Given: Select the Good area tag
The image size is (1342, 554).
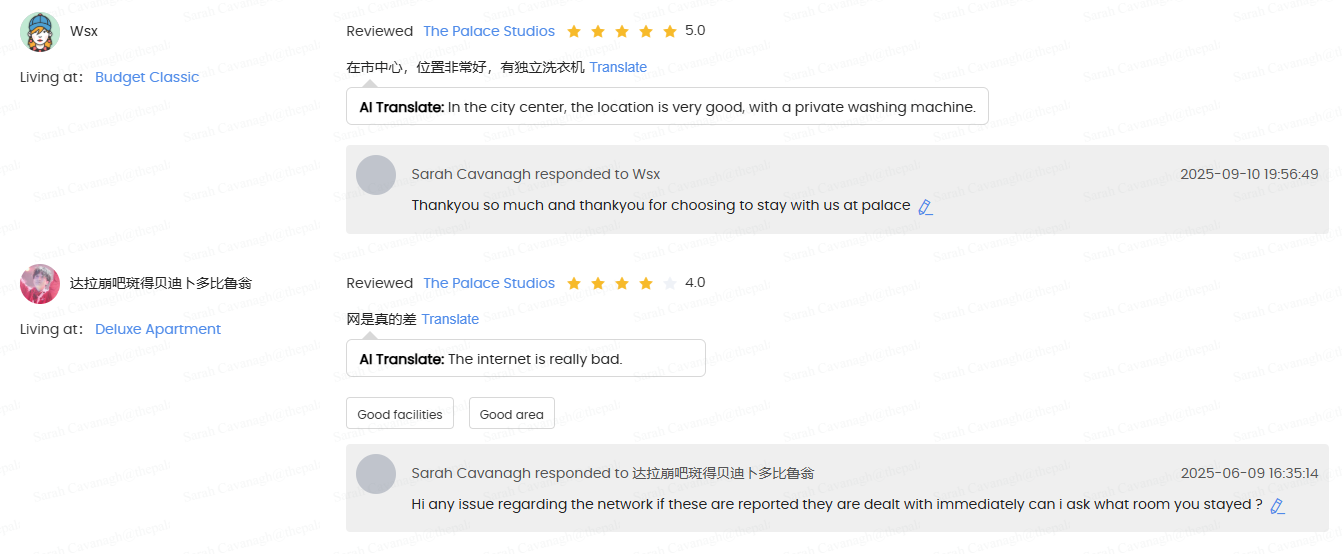Looking at the screenshot, I should click(512, 414).
